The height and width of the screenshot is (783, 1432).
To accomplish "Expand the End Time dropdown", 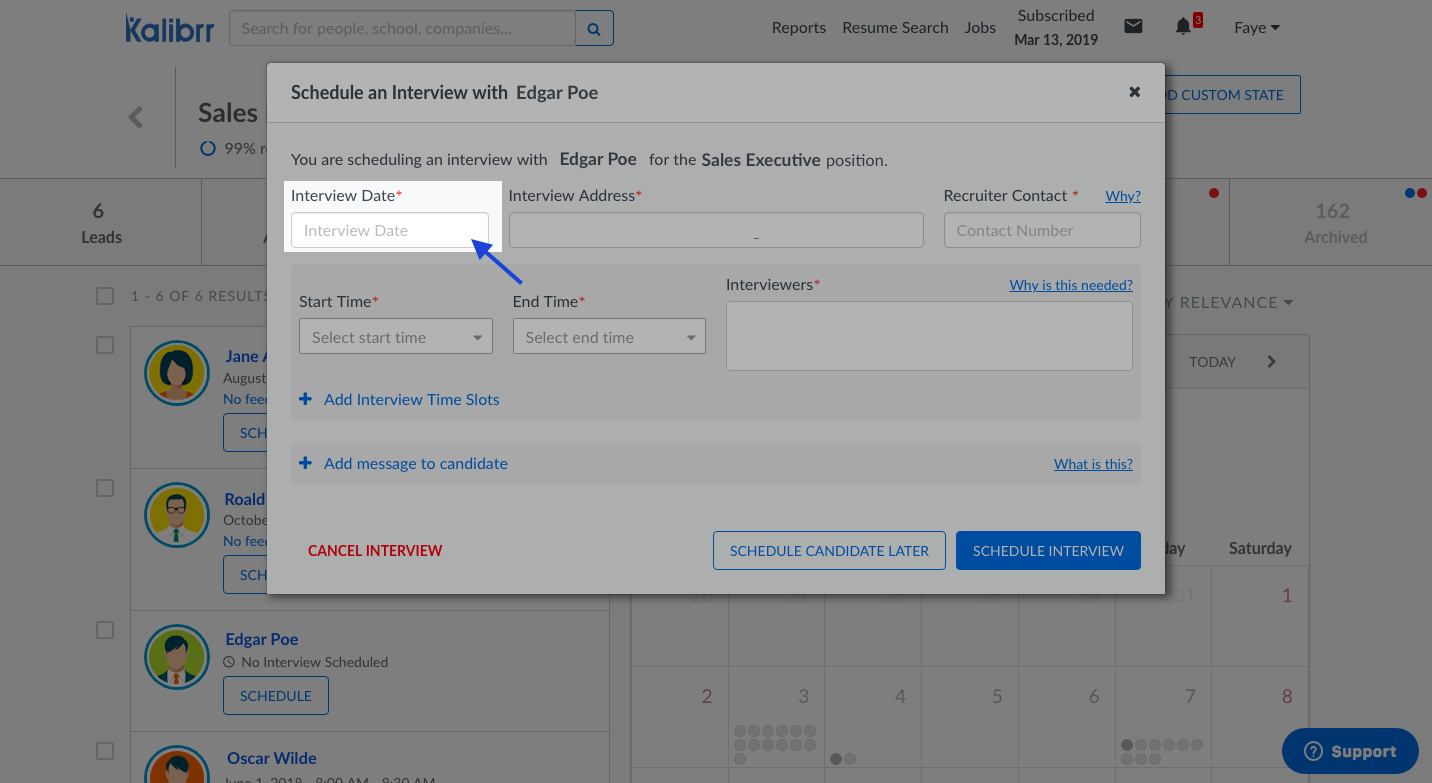I will [x=609, y=338].
